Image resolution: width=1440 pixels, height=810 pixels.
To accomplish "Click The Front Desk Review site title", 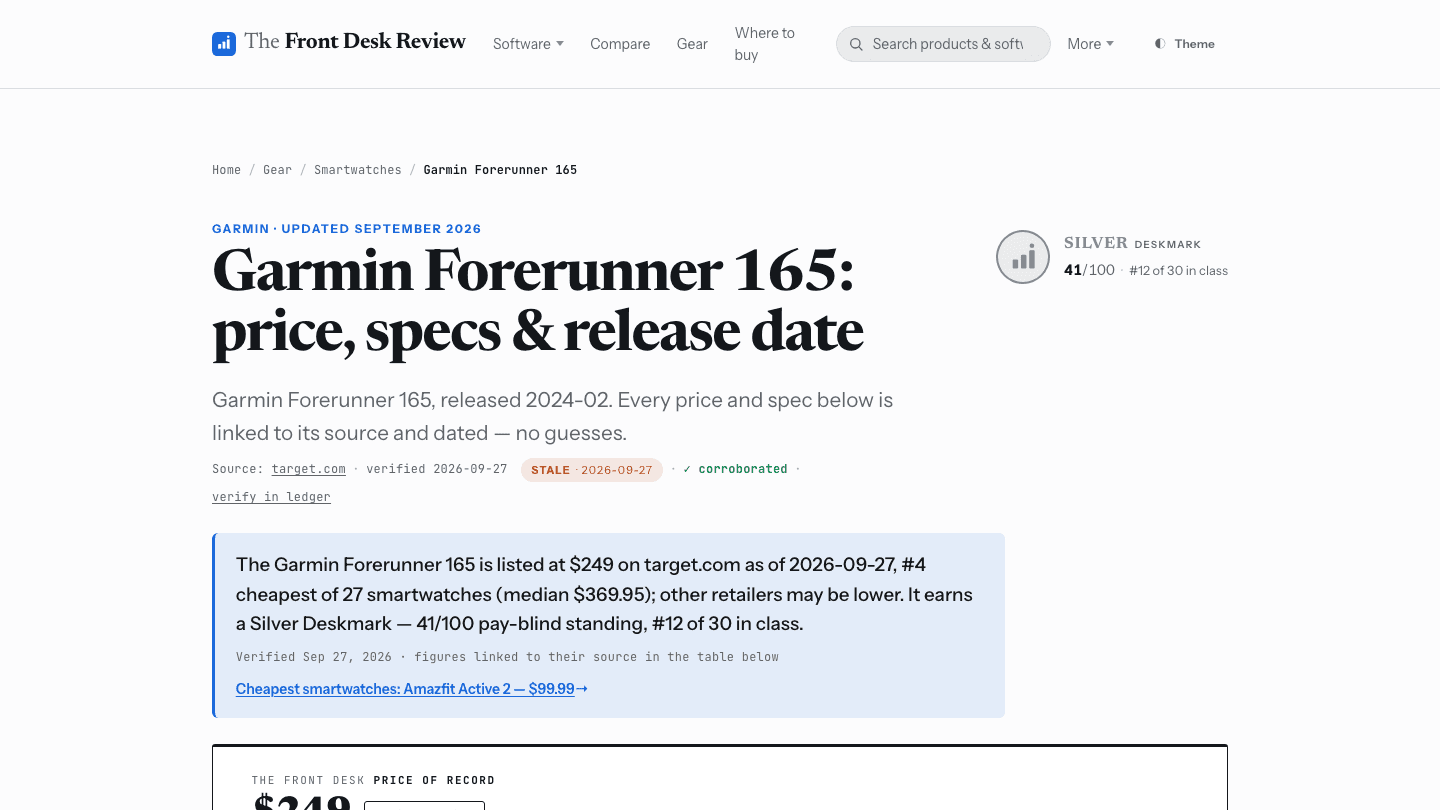I will coord(355,41).
